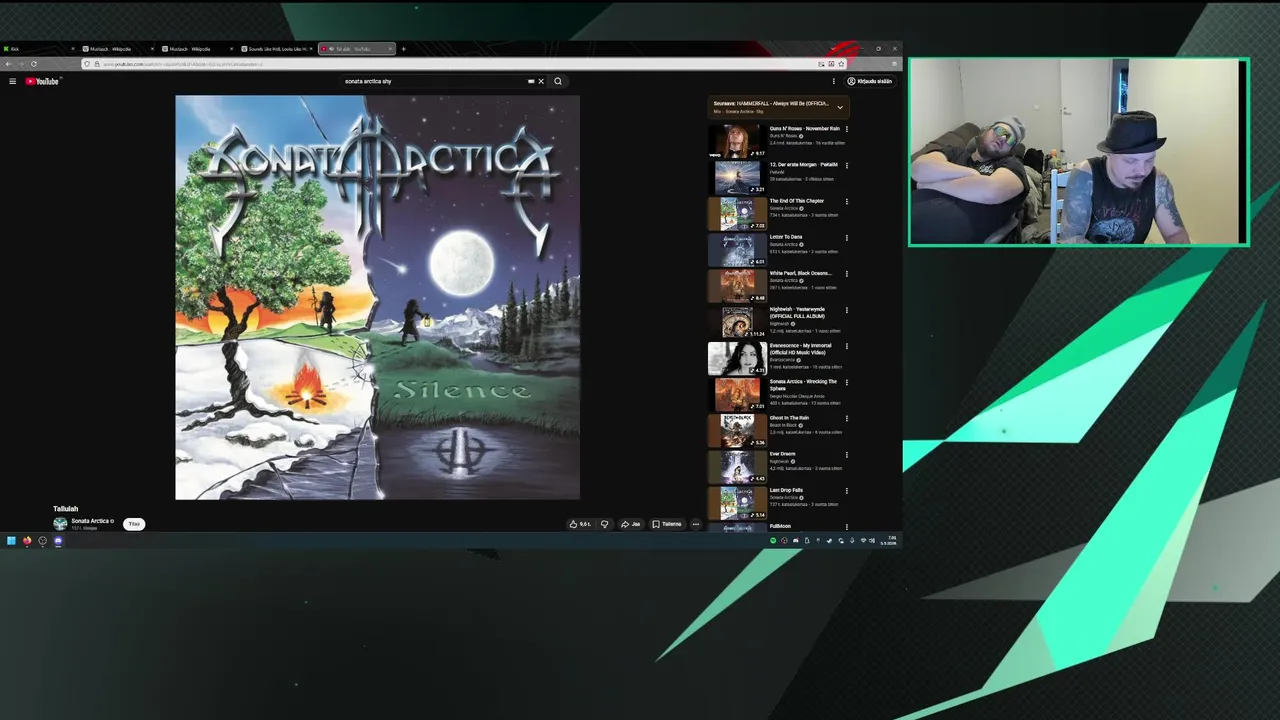Screen dimensions: 1280x720
Task: Open more actions ellipsis below video
Action: coord(696,524)
